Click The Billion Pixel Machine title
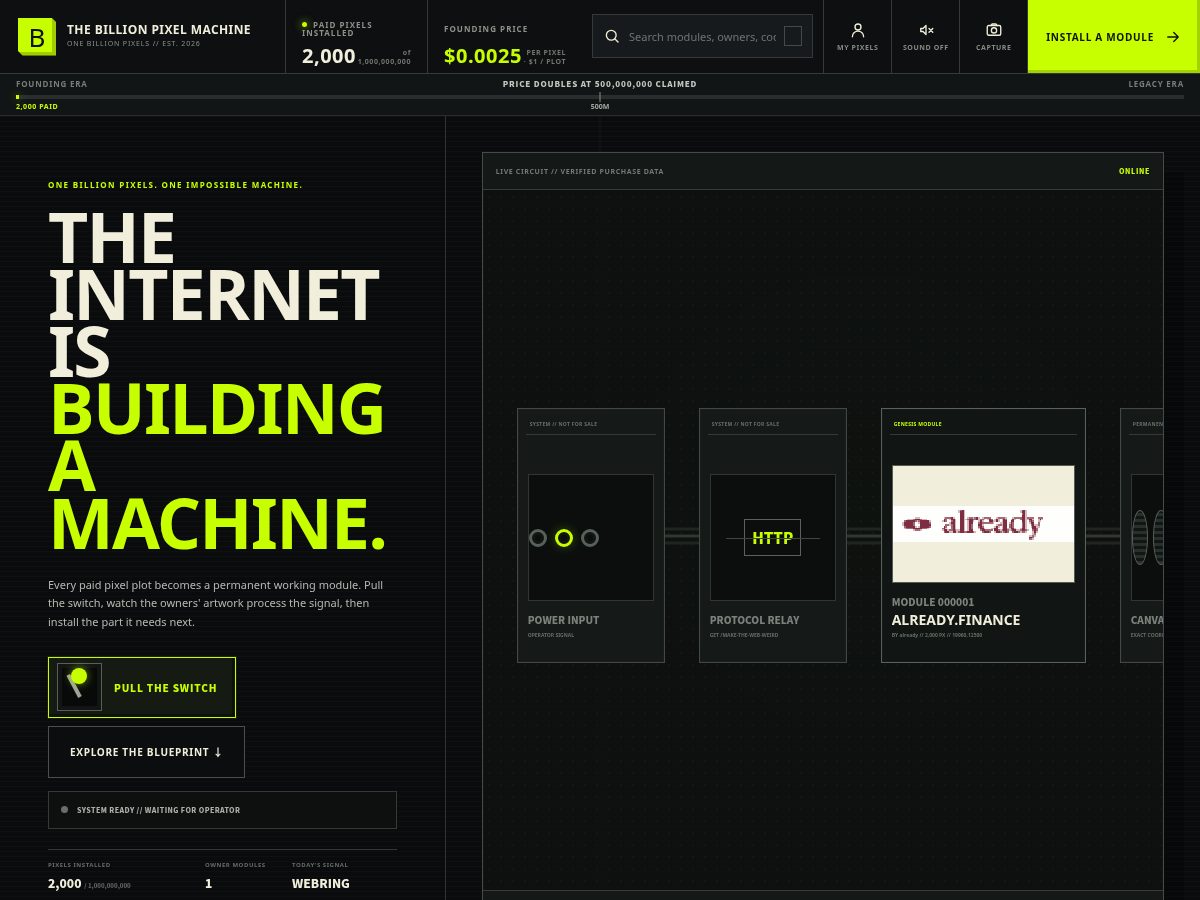The image size is (1200, 900). coord(159,30)
